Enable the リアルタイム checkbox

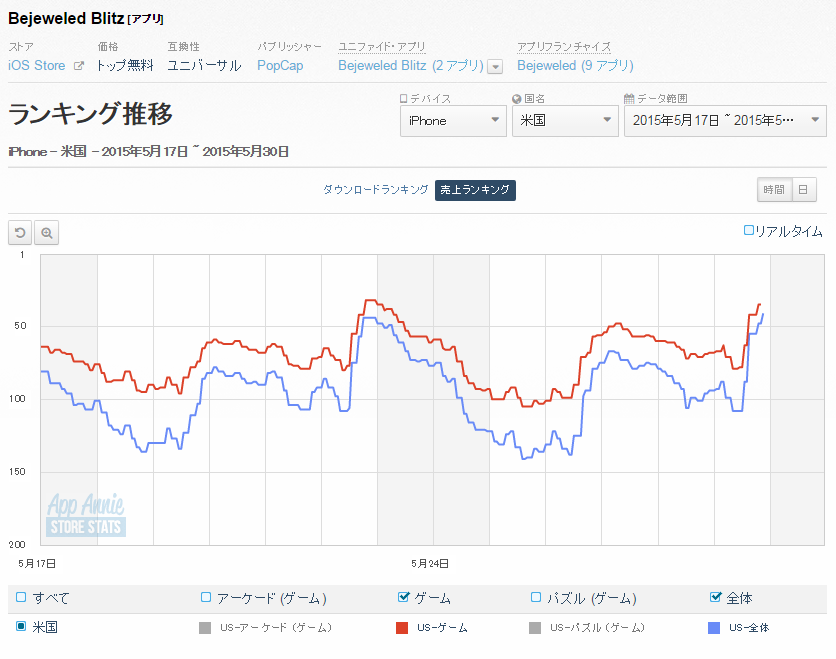(x=749, y=230)
